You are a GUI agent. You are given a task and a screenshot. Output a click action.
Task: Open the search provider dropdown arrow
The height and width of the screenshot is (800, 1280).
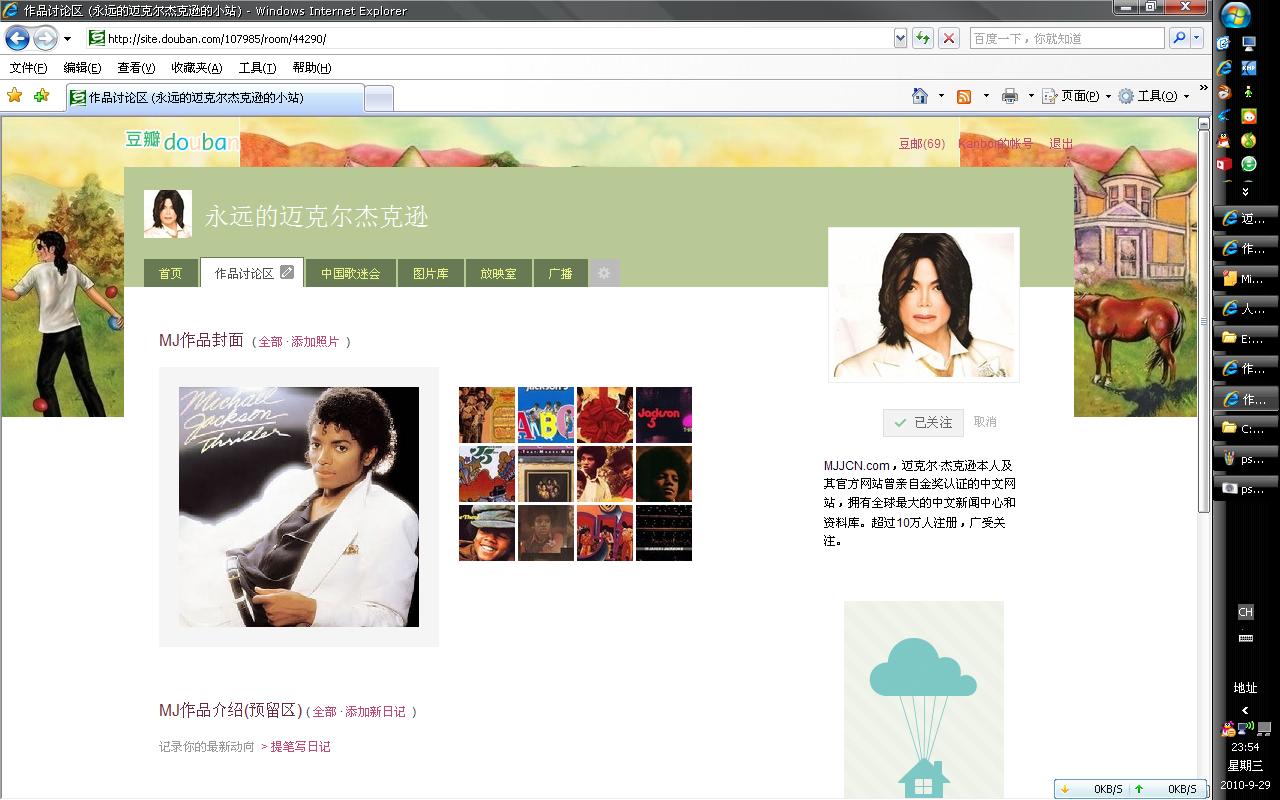coord(1197,38)
